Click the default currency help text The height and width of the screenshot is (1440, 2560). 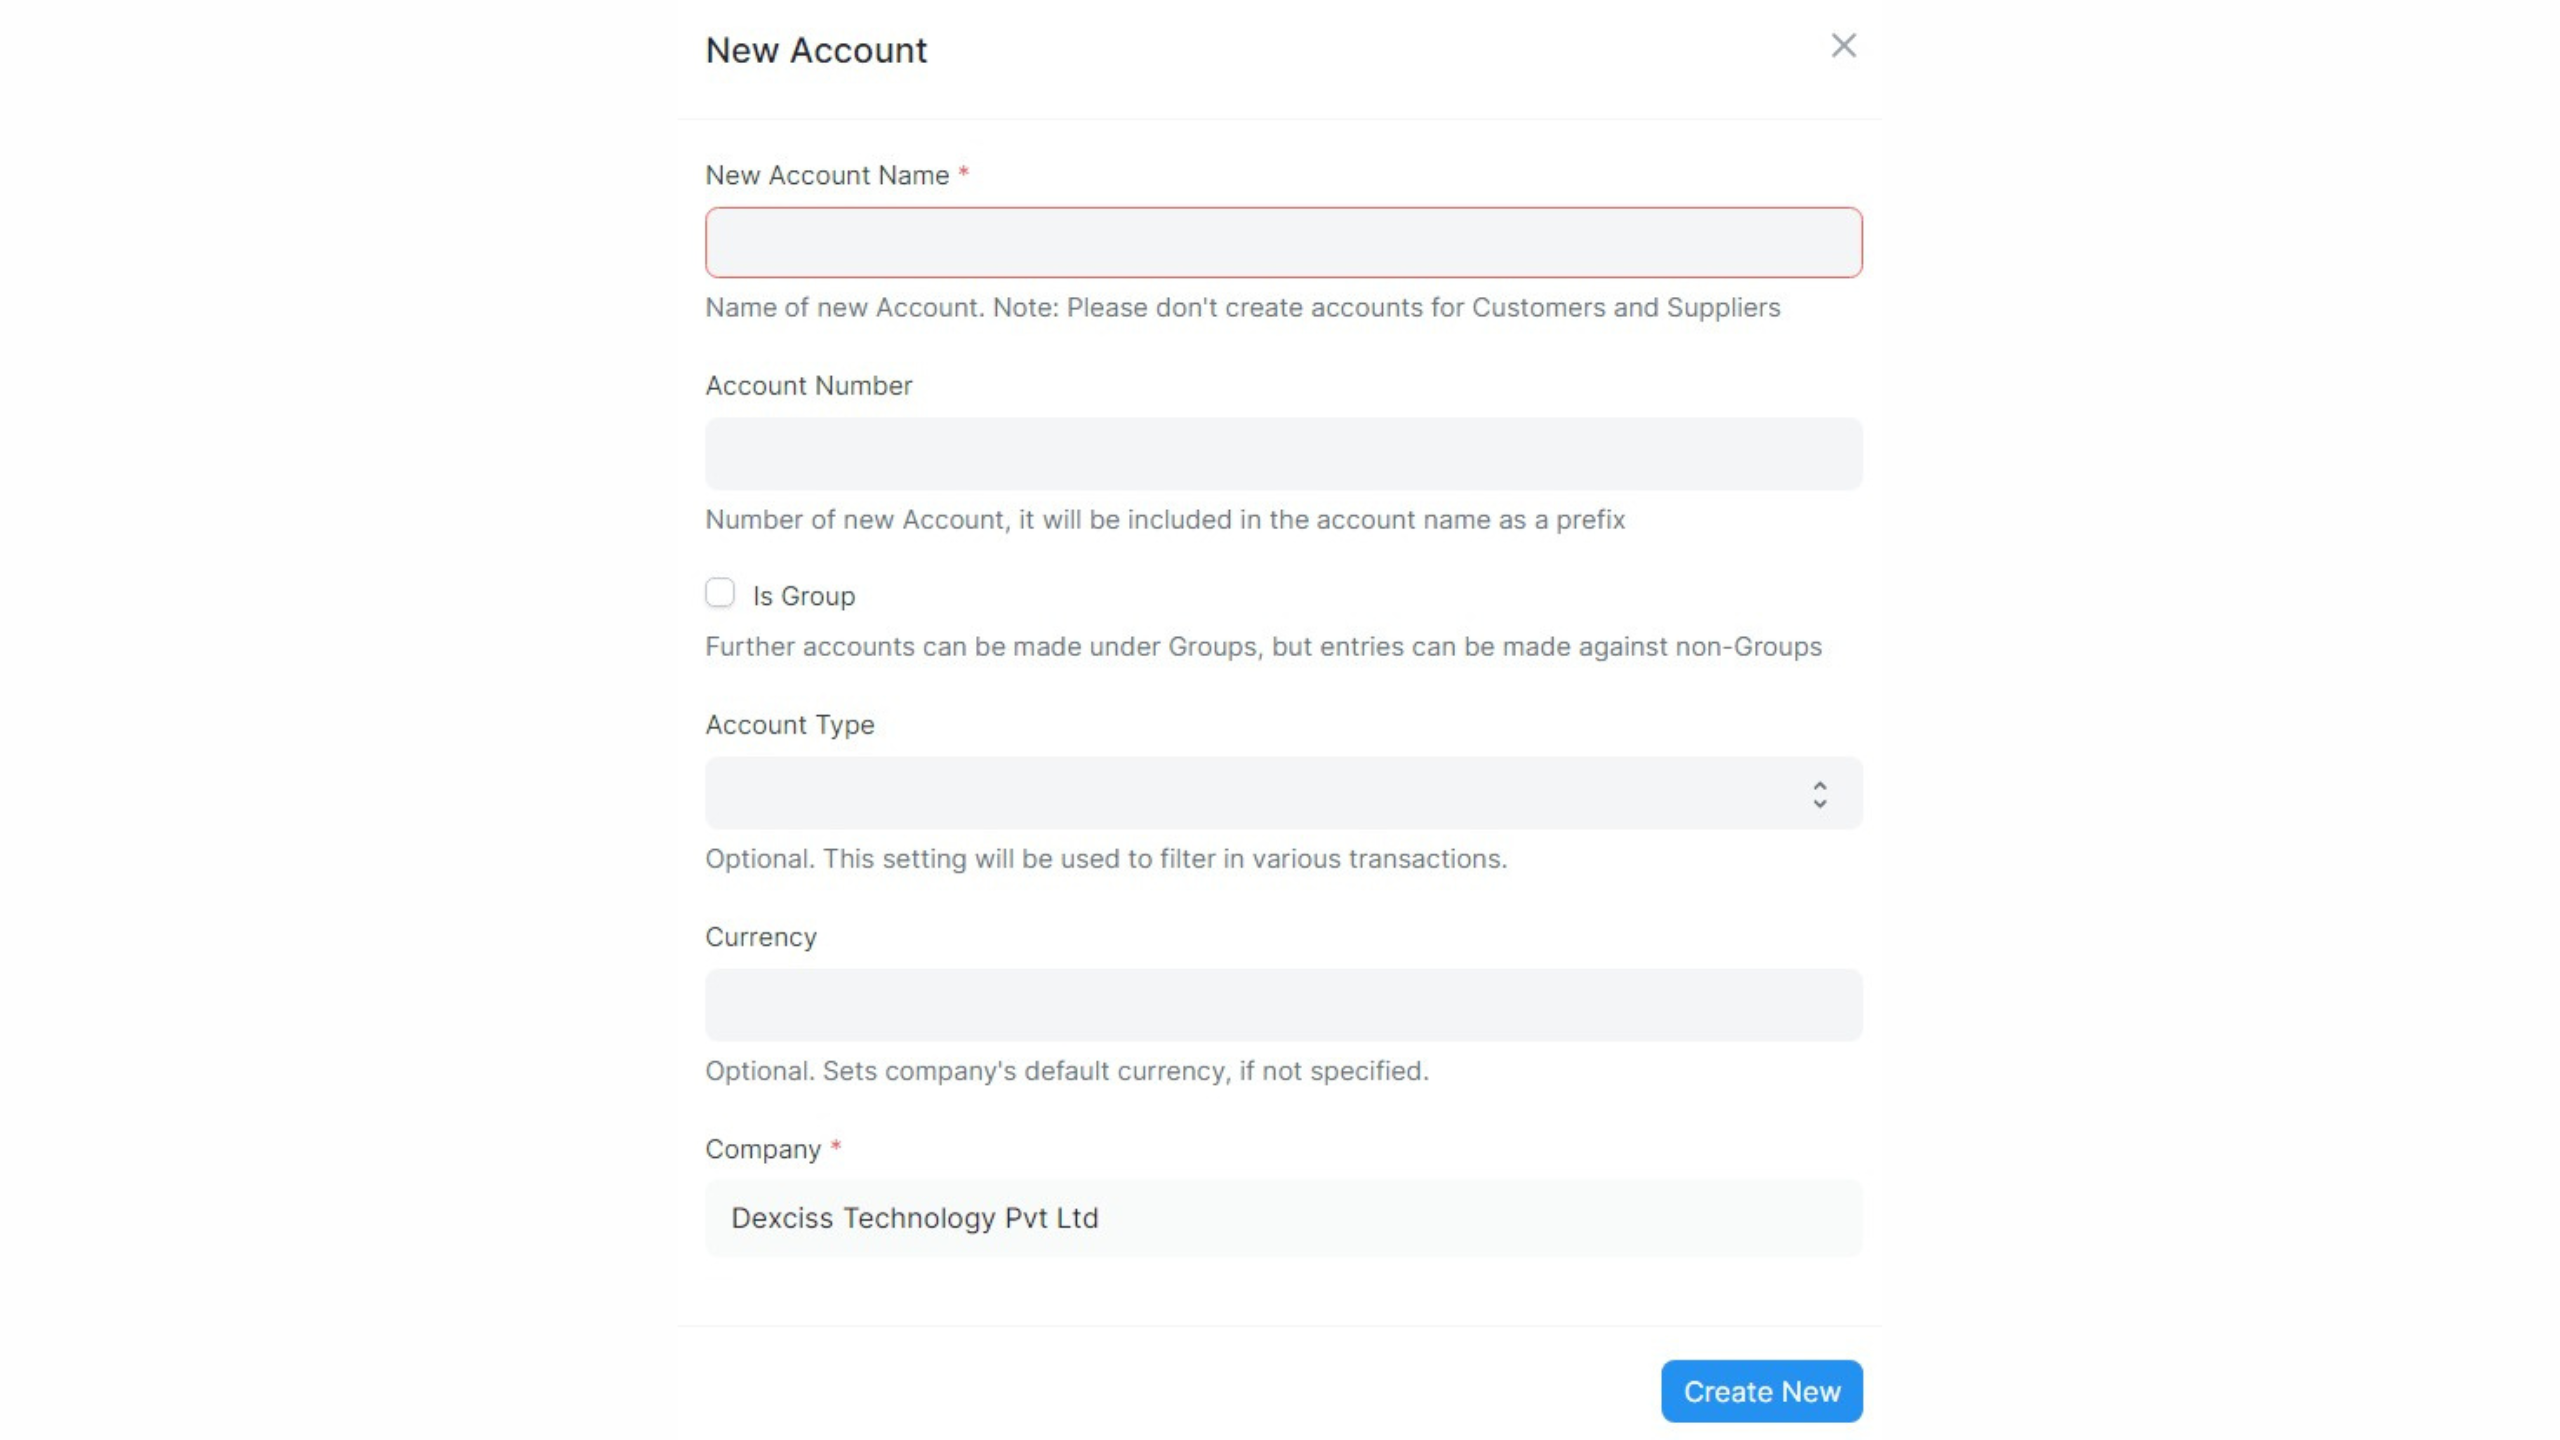pos(1067,1071)
